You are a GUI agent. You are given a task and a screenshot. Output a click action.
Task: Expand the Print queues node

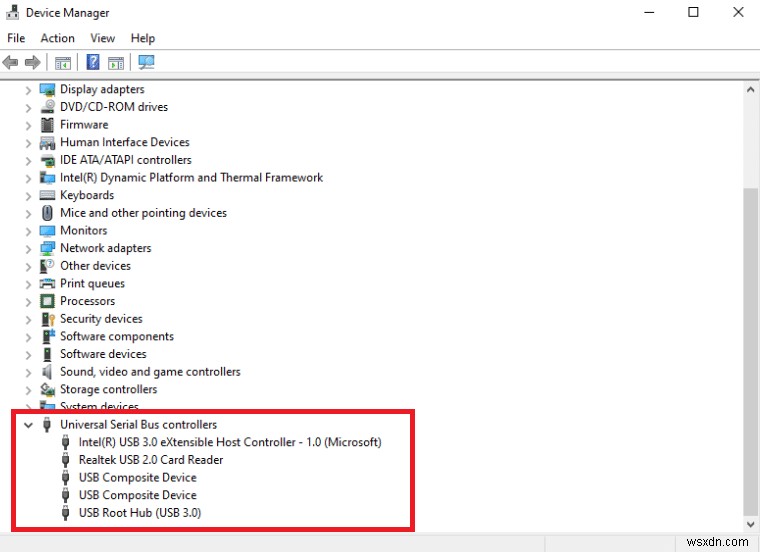28,284
